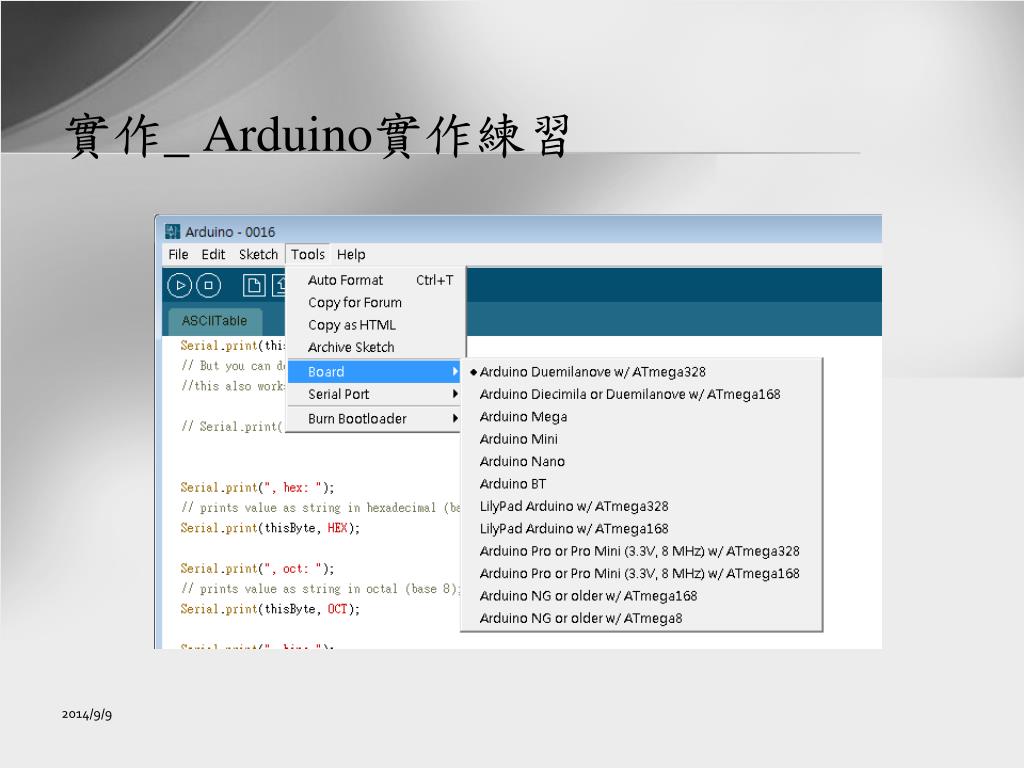Screen dimensions: 1024x768
Task: Open the File menu
Action: [178, 255]
